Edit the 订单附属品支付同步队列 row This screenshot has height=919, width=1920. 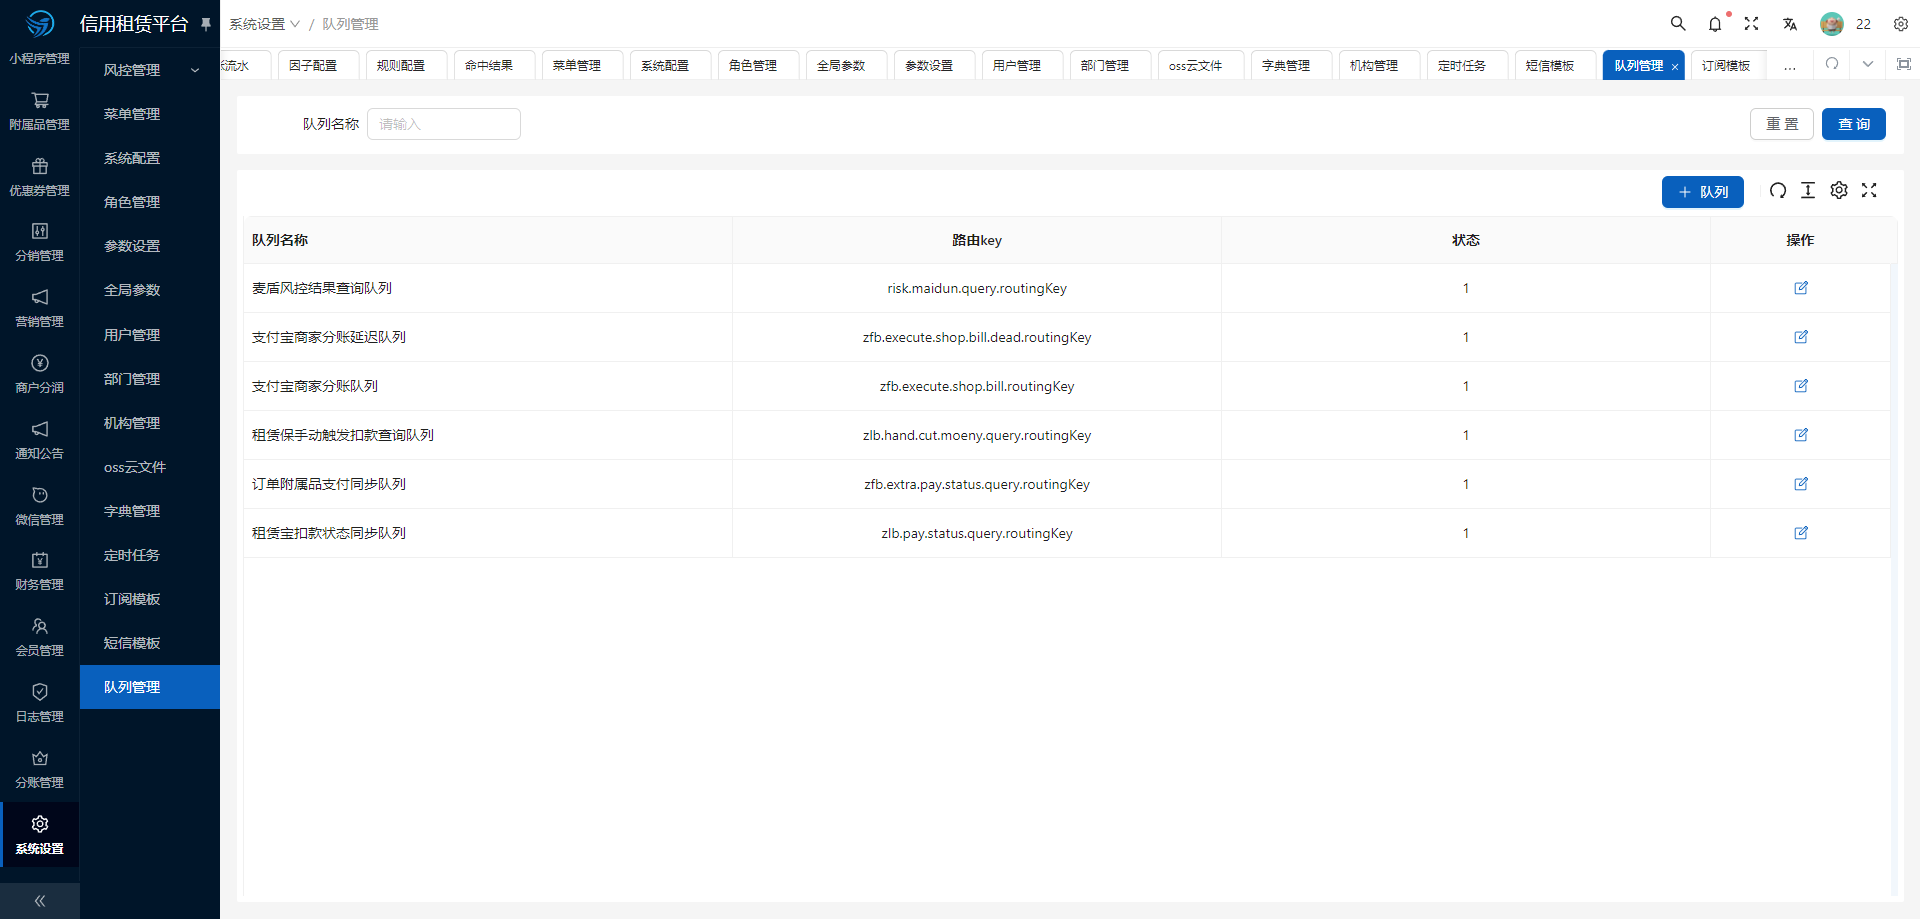[1801, 484]
